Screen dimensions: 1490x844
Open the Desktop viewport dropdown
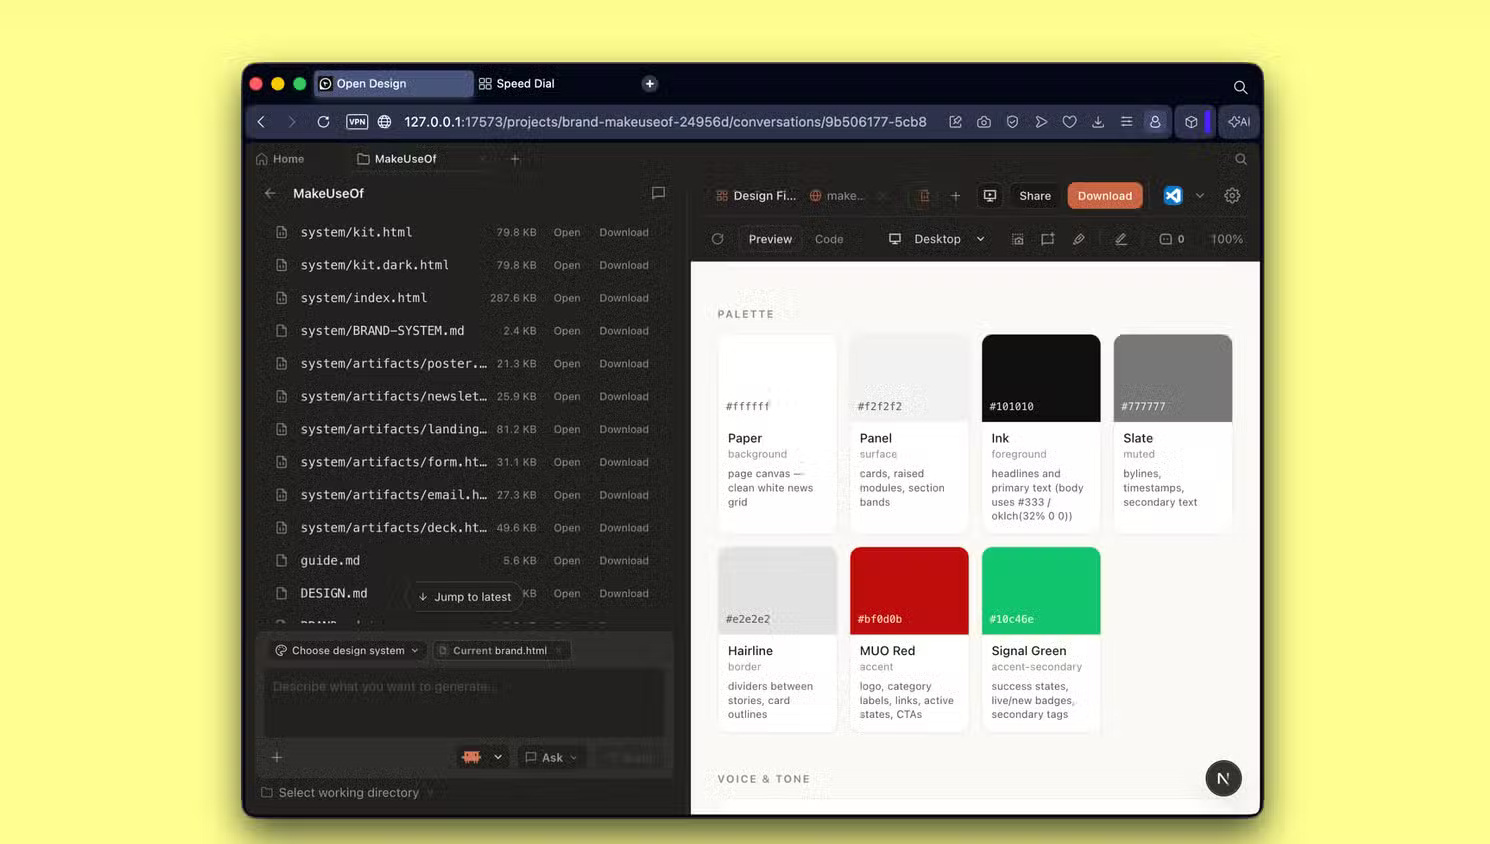pyautogui.click(x=937, y=239)
